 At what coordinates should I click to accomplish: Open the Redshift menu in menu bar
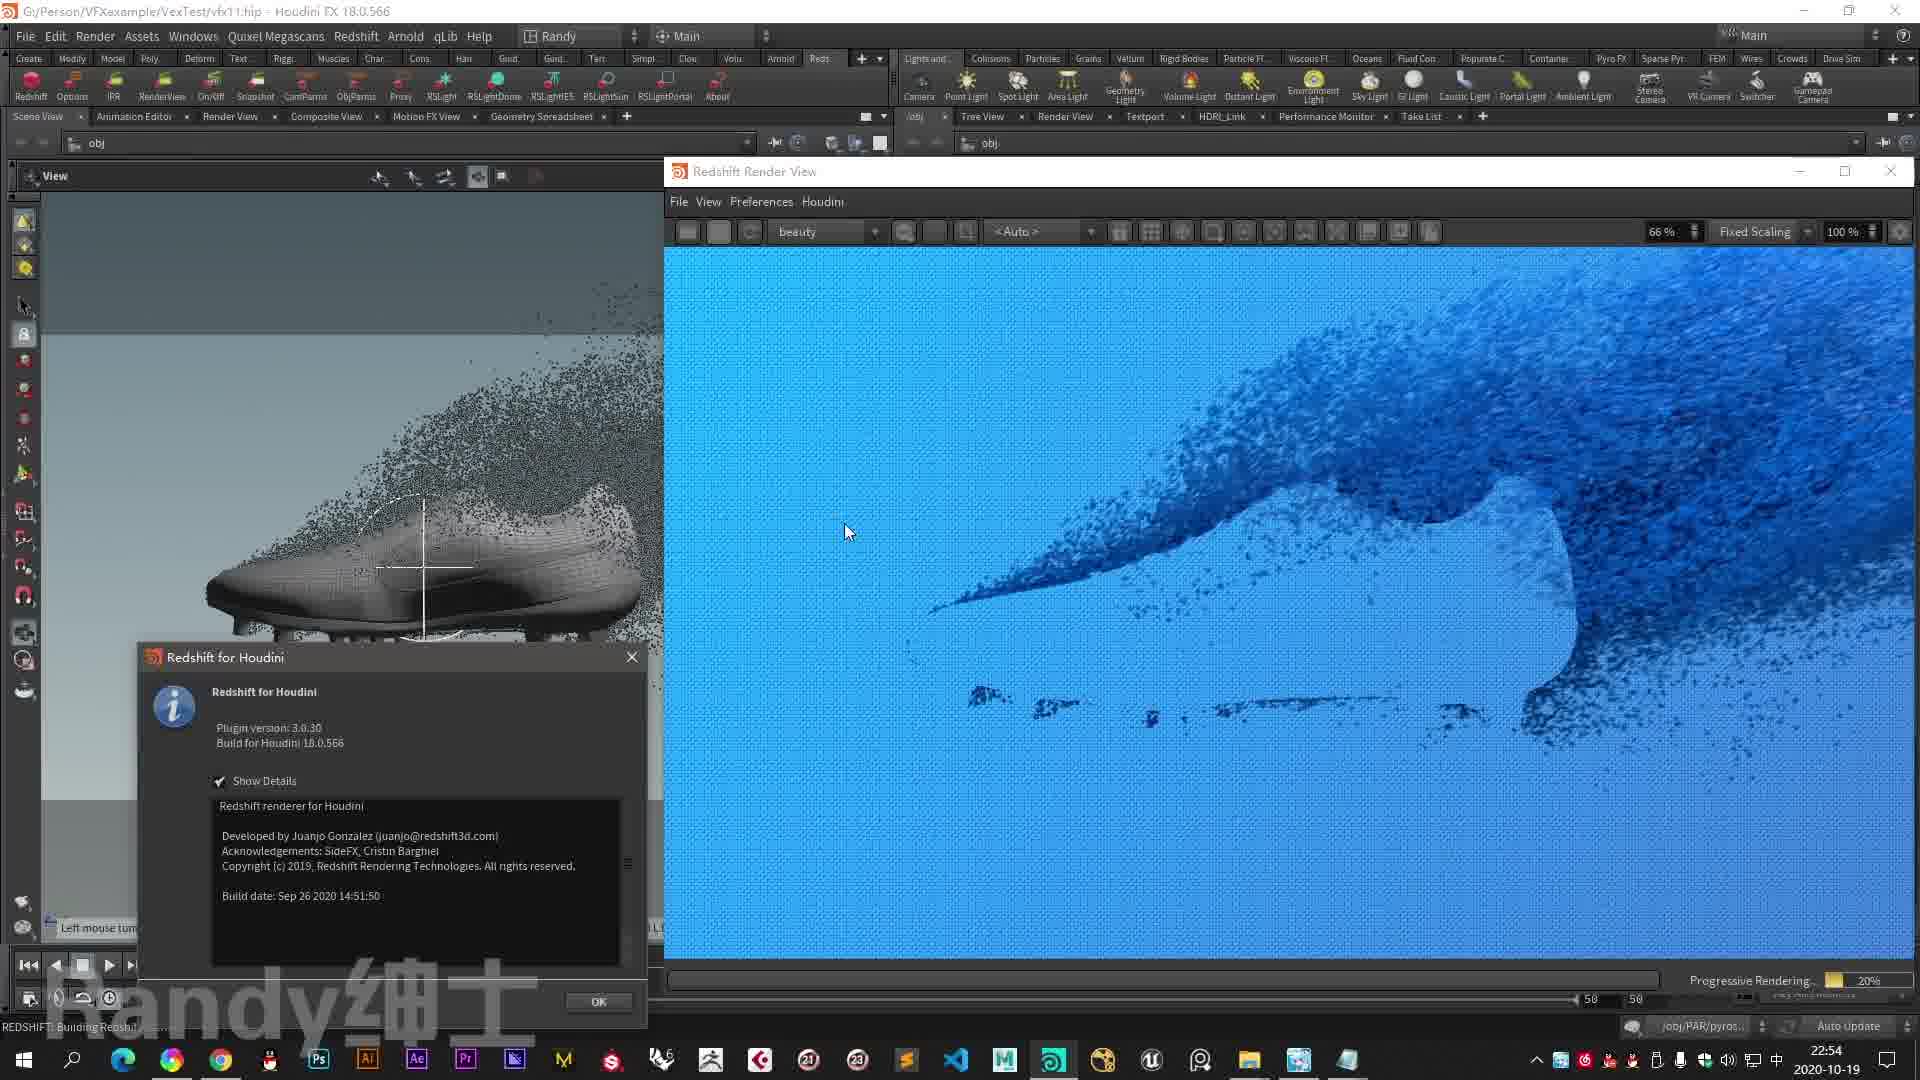pos(355,36)
